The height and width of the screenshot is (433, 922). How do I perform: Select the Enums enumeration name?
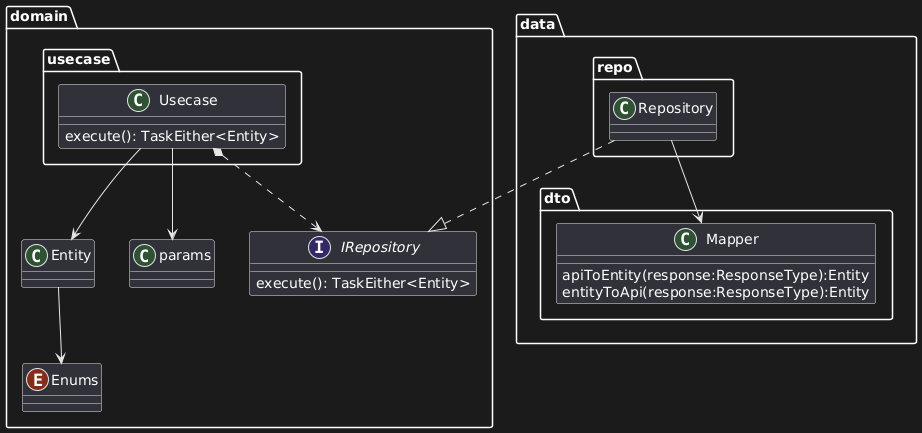point(75,380)
